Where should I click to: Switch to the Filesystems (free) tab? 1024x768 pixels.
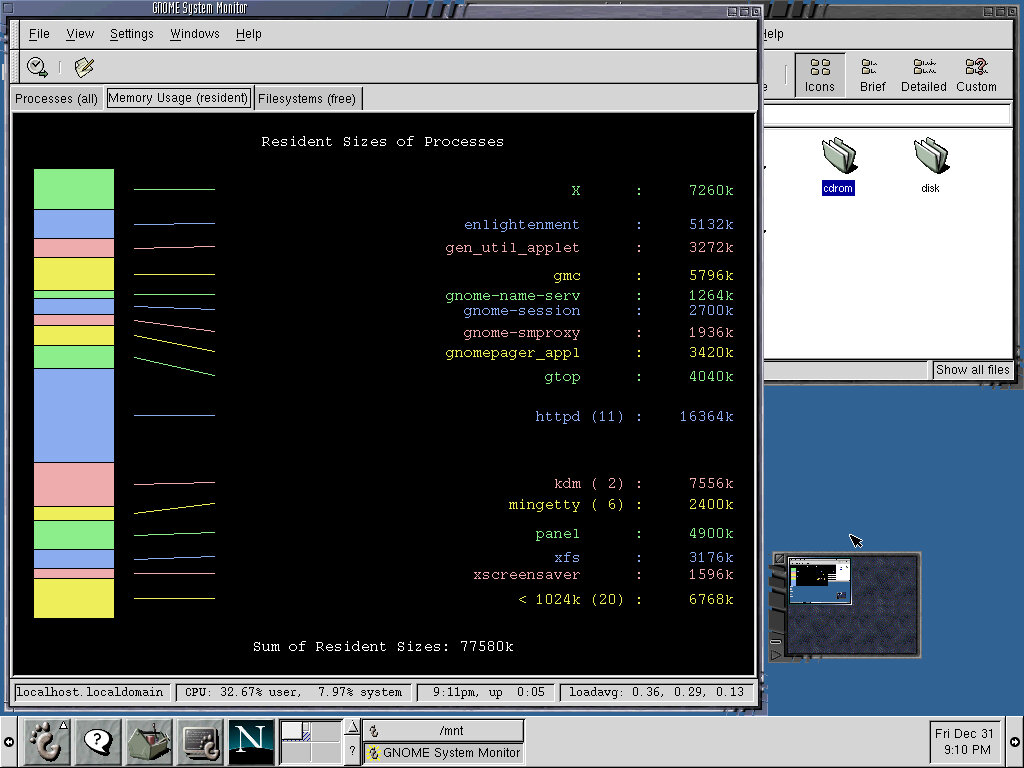(306, 98)
